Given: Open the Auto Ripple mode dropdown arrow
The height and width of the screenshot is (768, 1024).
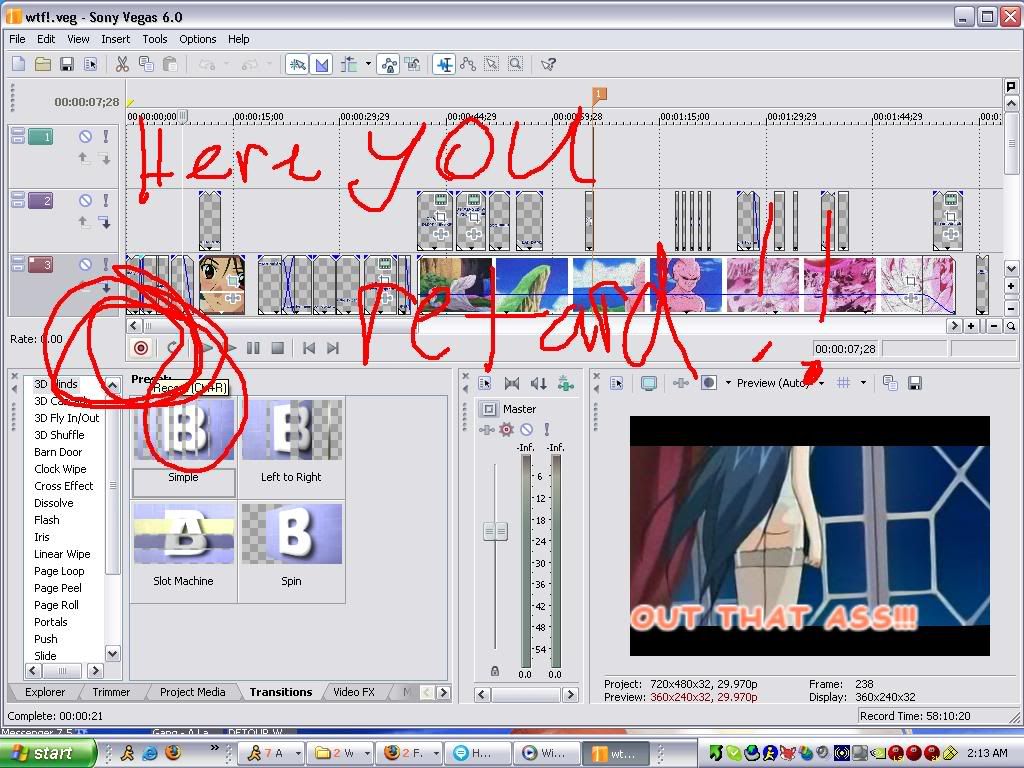Looking at the screenshot, I should point(368,64).
